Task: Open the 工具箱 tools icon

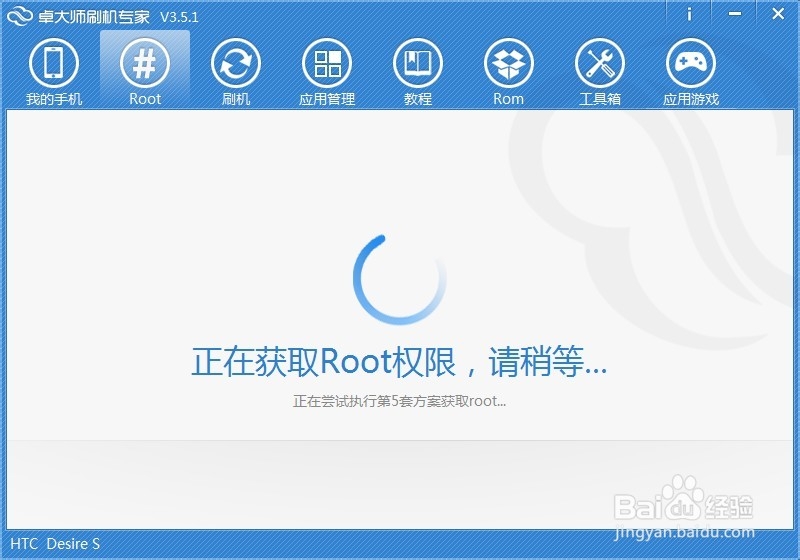Action: pos(600,63)
